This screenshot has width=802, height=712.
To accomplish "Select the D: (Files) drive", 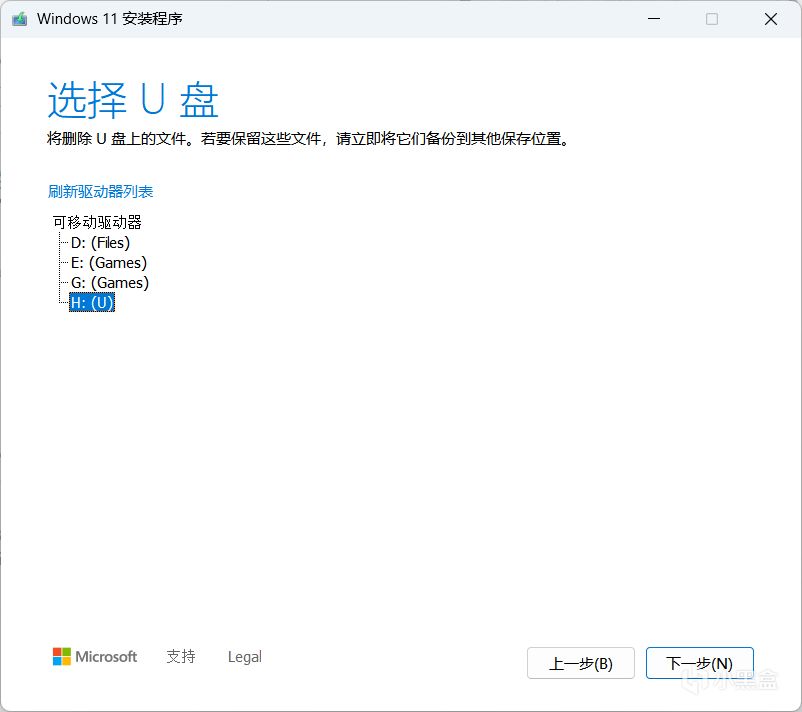I will pos(100,242).
